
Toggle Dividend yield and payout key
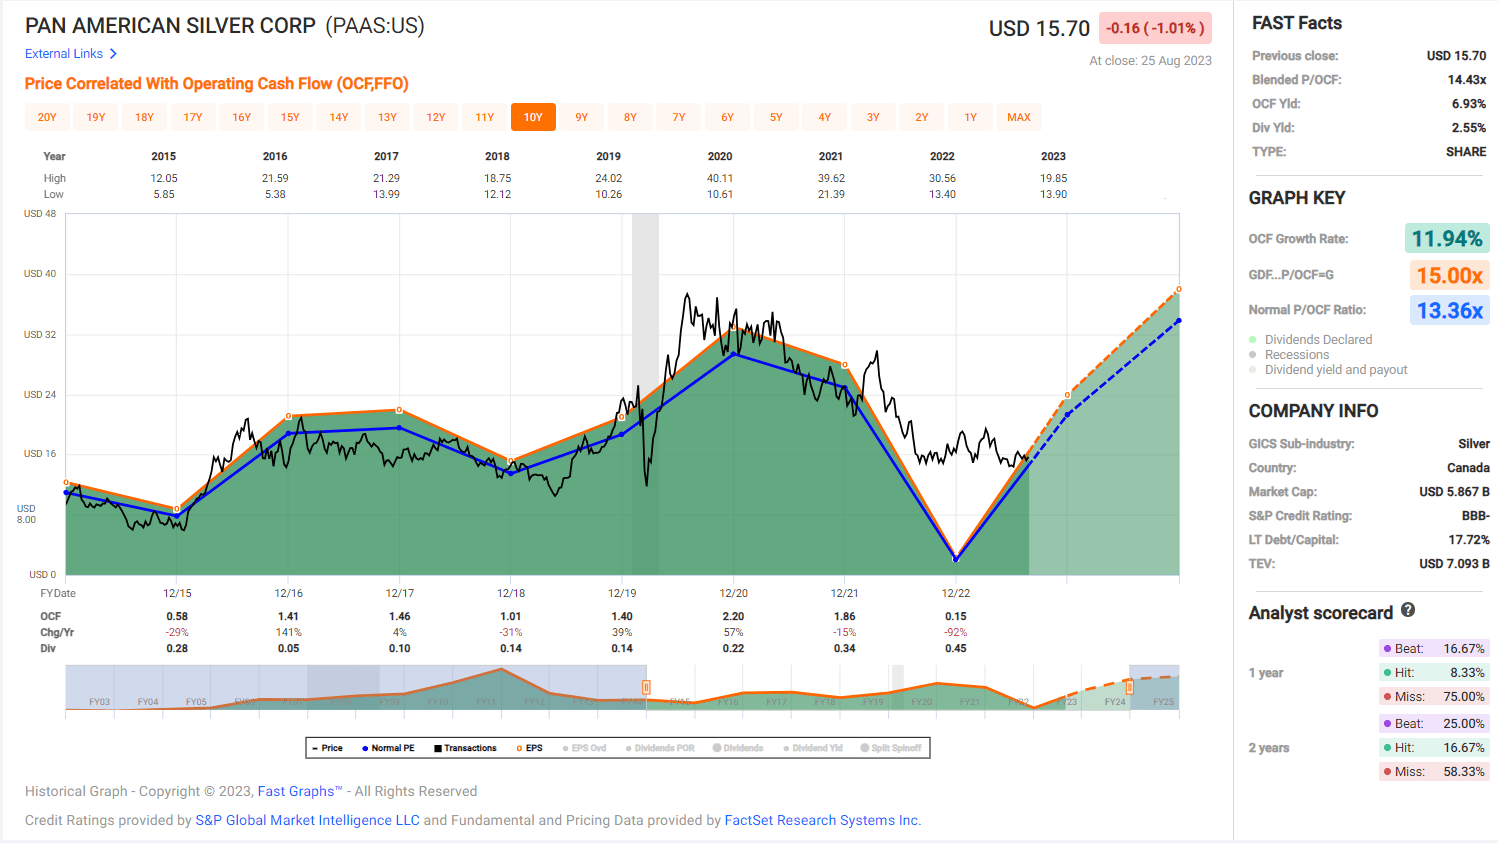tap(1328, 370)
